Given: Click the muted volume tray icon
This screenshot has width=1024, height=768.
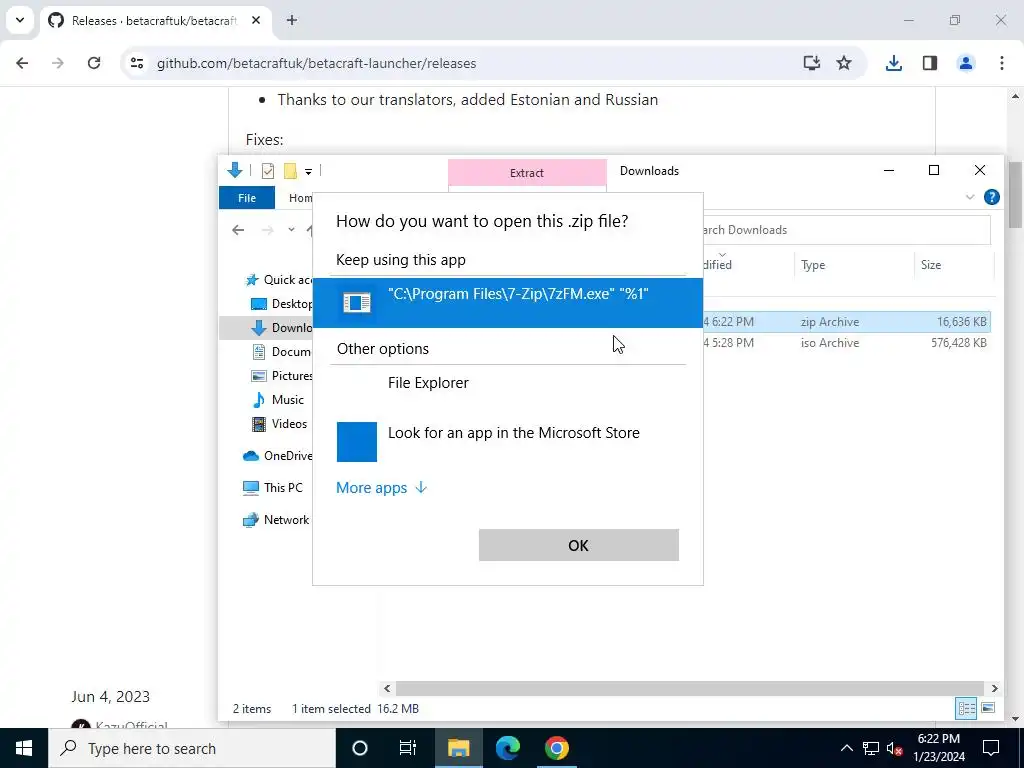Looking at the screenshot, I should coord(894,748).
